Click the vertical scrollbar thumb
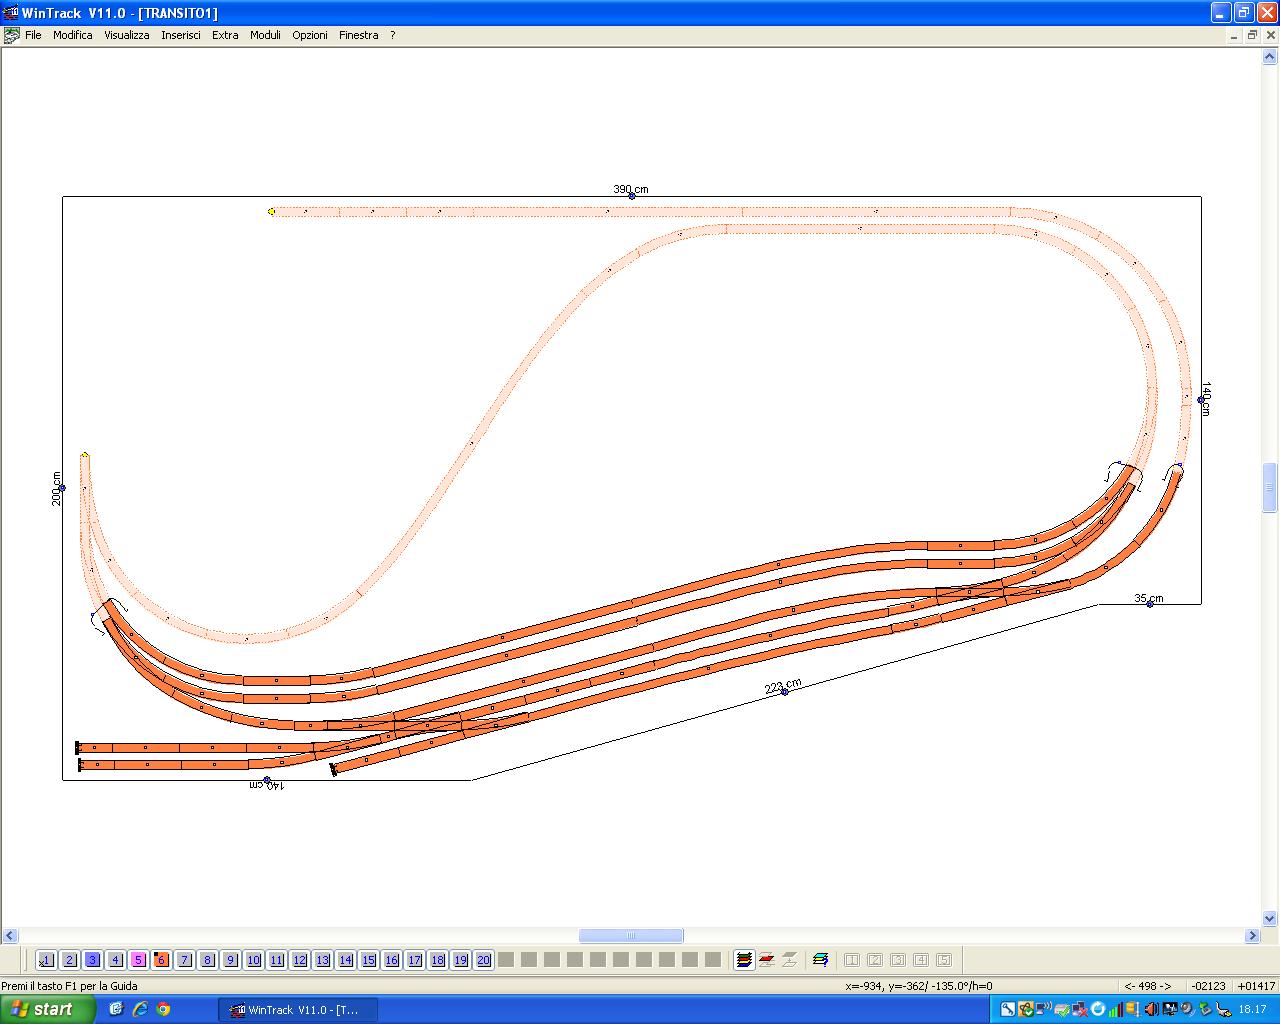This screenshot has height=1024, width=1280. (x=1271, y=488)
